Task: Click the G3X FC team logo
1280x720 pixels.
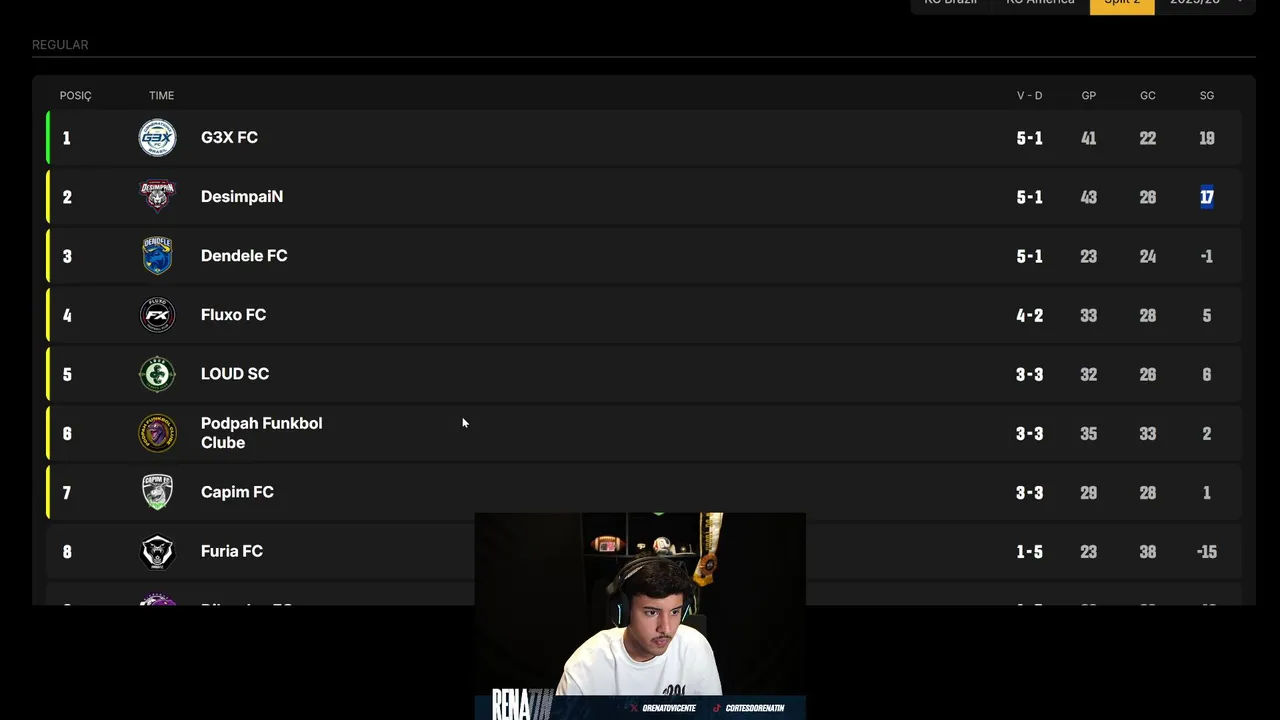Action: tap(157, 138)
